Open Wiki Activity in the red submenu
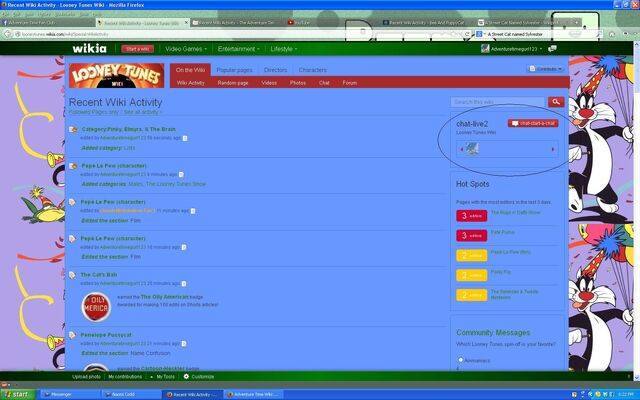 click(191, 83)
